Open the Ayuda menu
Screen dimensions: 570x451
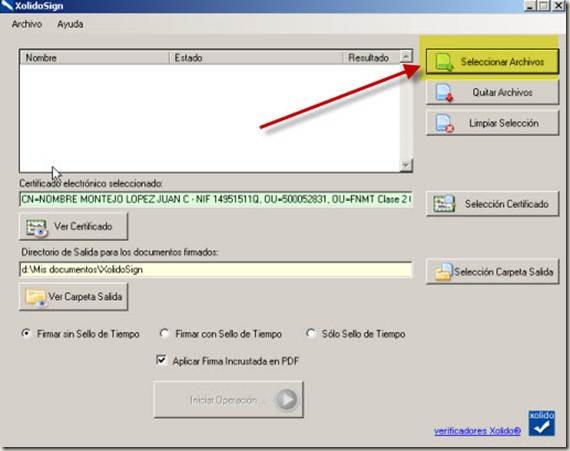click(70, 24)
